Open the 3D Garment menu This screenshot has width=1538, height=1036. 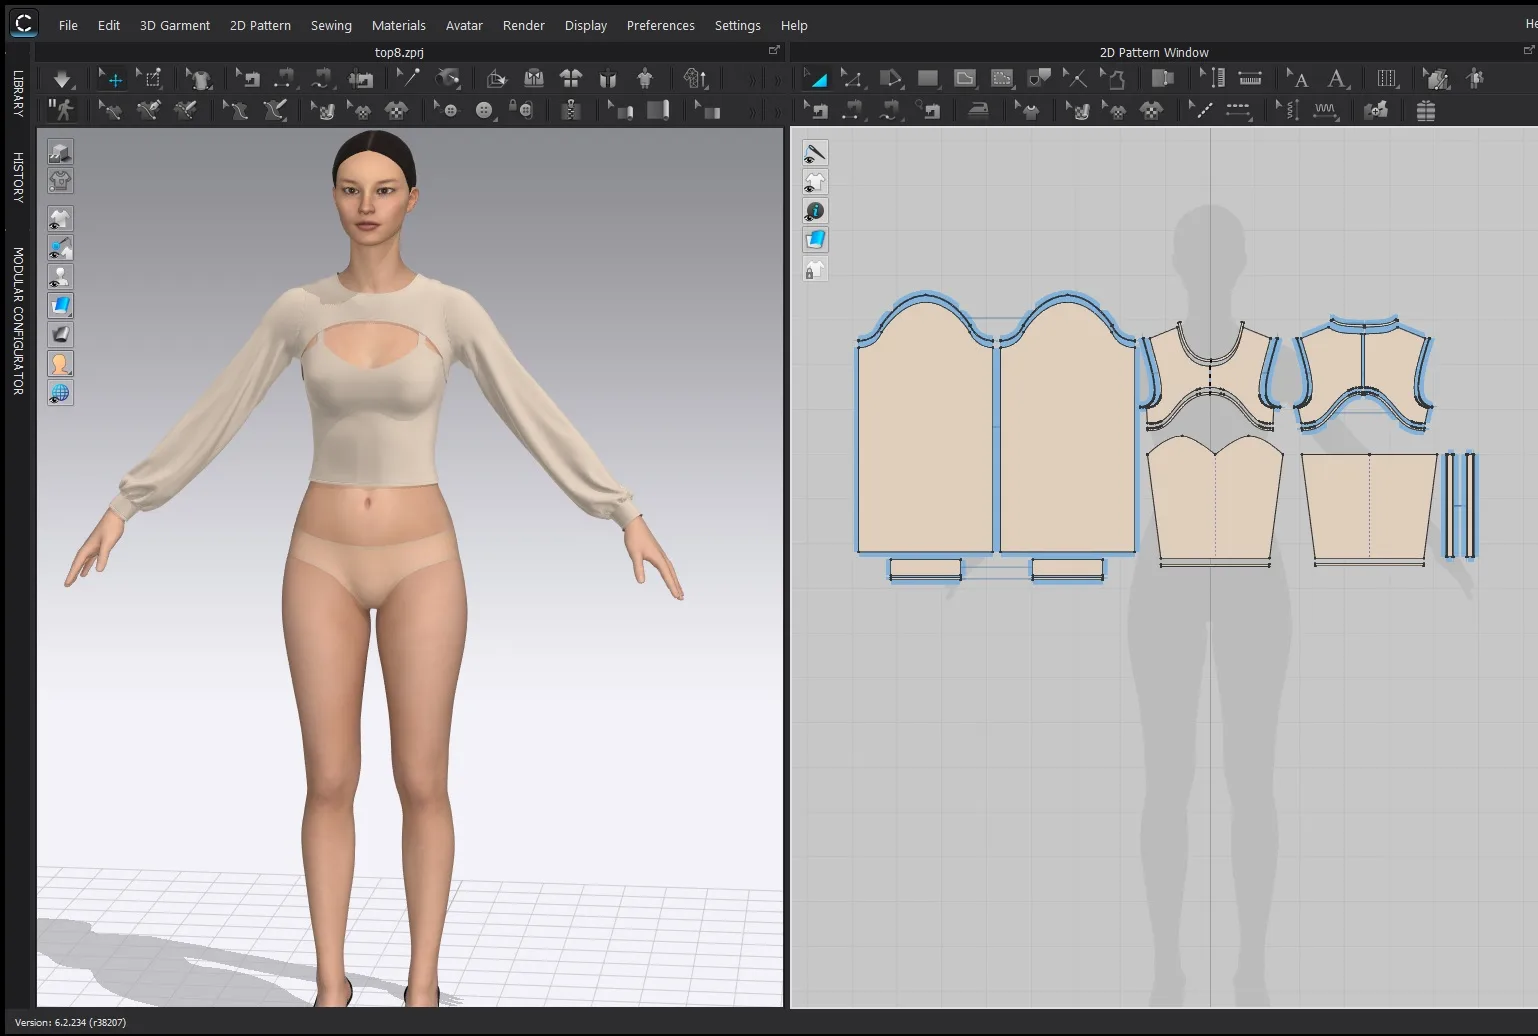(175, 25)
